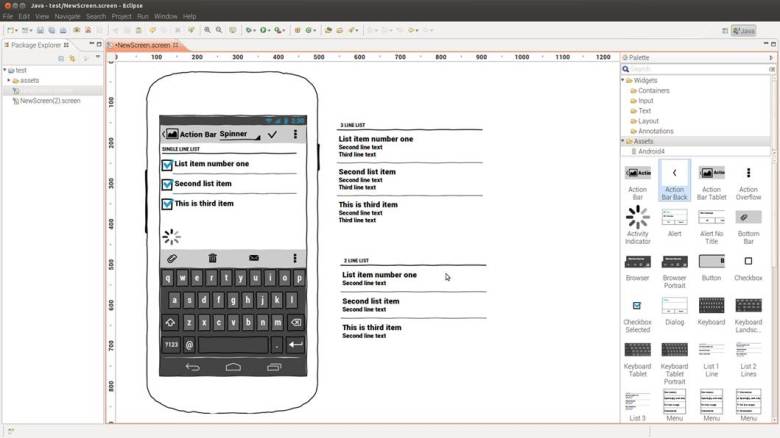Open the Navigate menu
Image resolution: width=780 pixels, height=438 pixels.
[x=68, y=17]
